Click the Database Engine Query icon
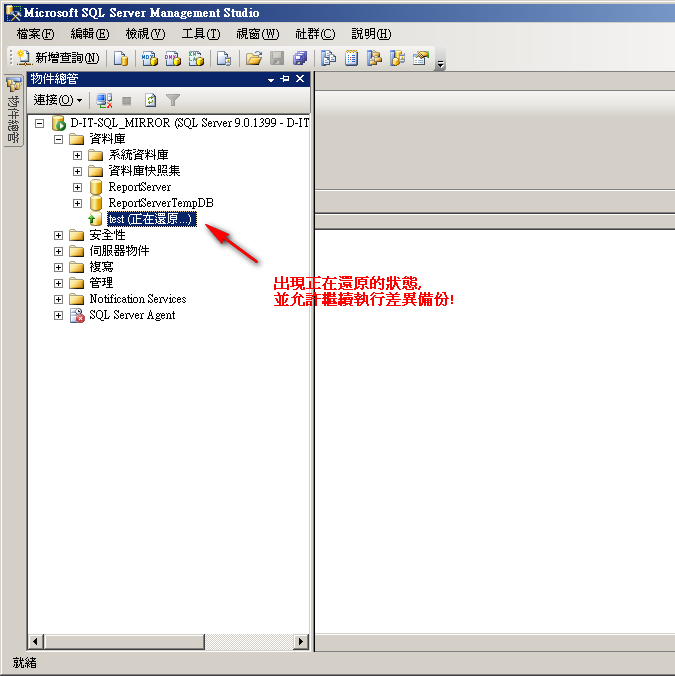Viewport: 675px width, 676px height. tap(121, 58)
